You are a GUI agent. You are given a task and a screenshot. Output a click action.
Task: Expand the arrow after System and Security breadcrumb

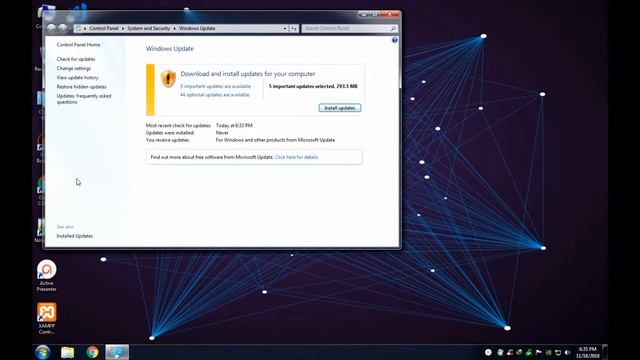point(174,29)
